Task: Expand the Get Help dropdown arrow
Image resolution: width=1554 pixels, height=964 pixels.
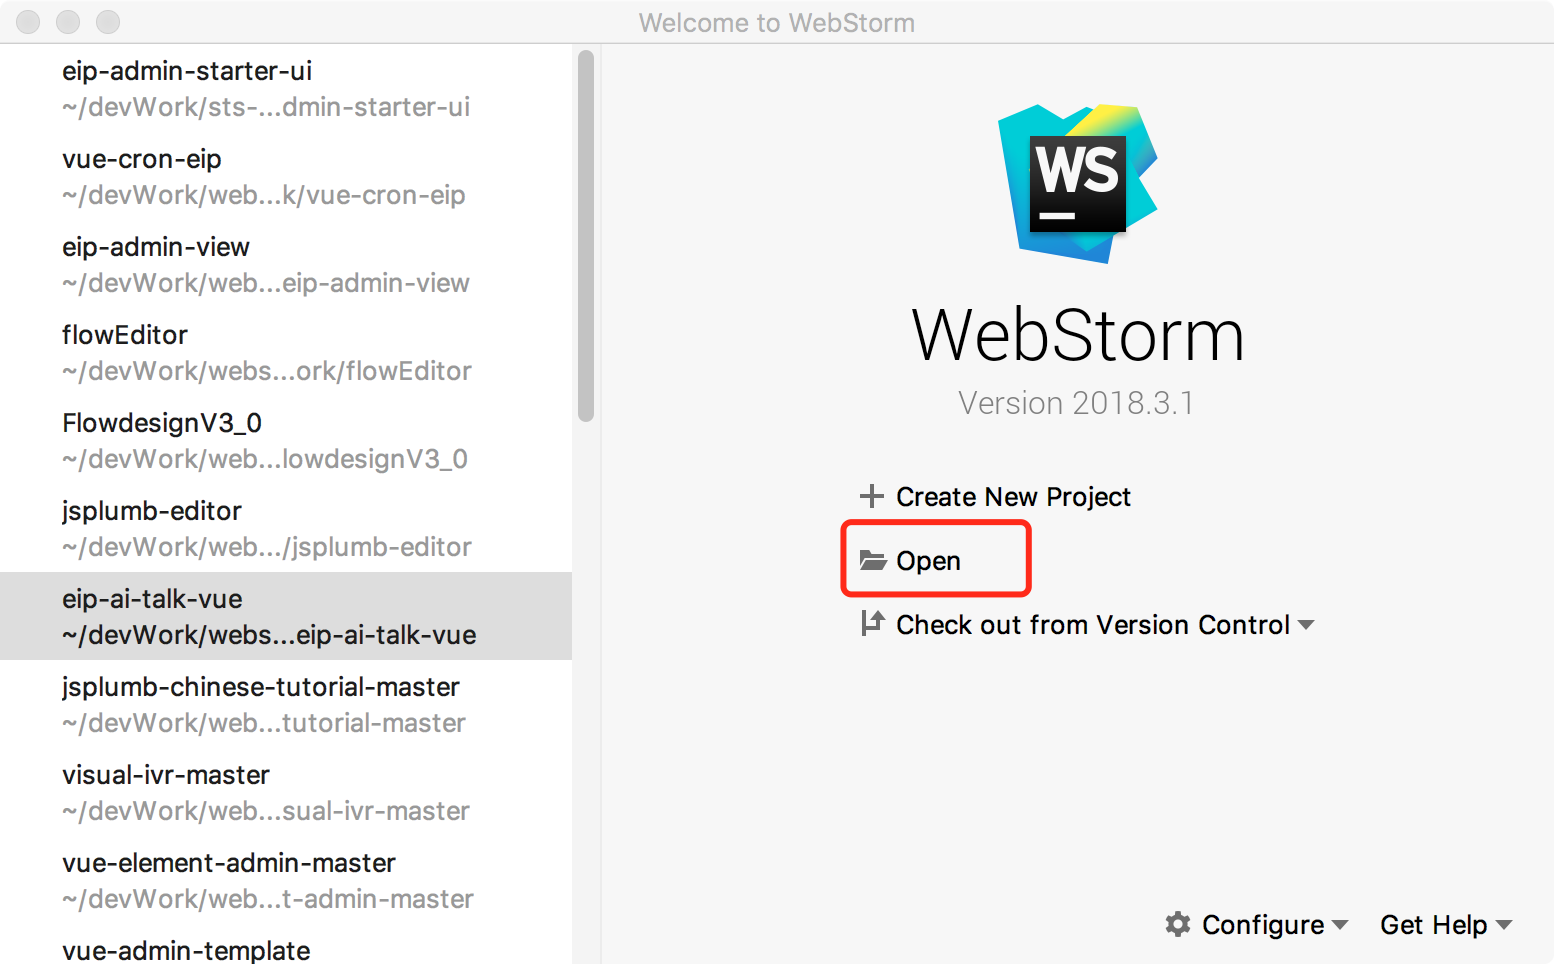Action: (x=1503, y=925)
